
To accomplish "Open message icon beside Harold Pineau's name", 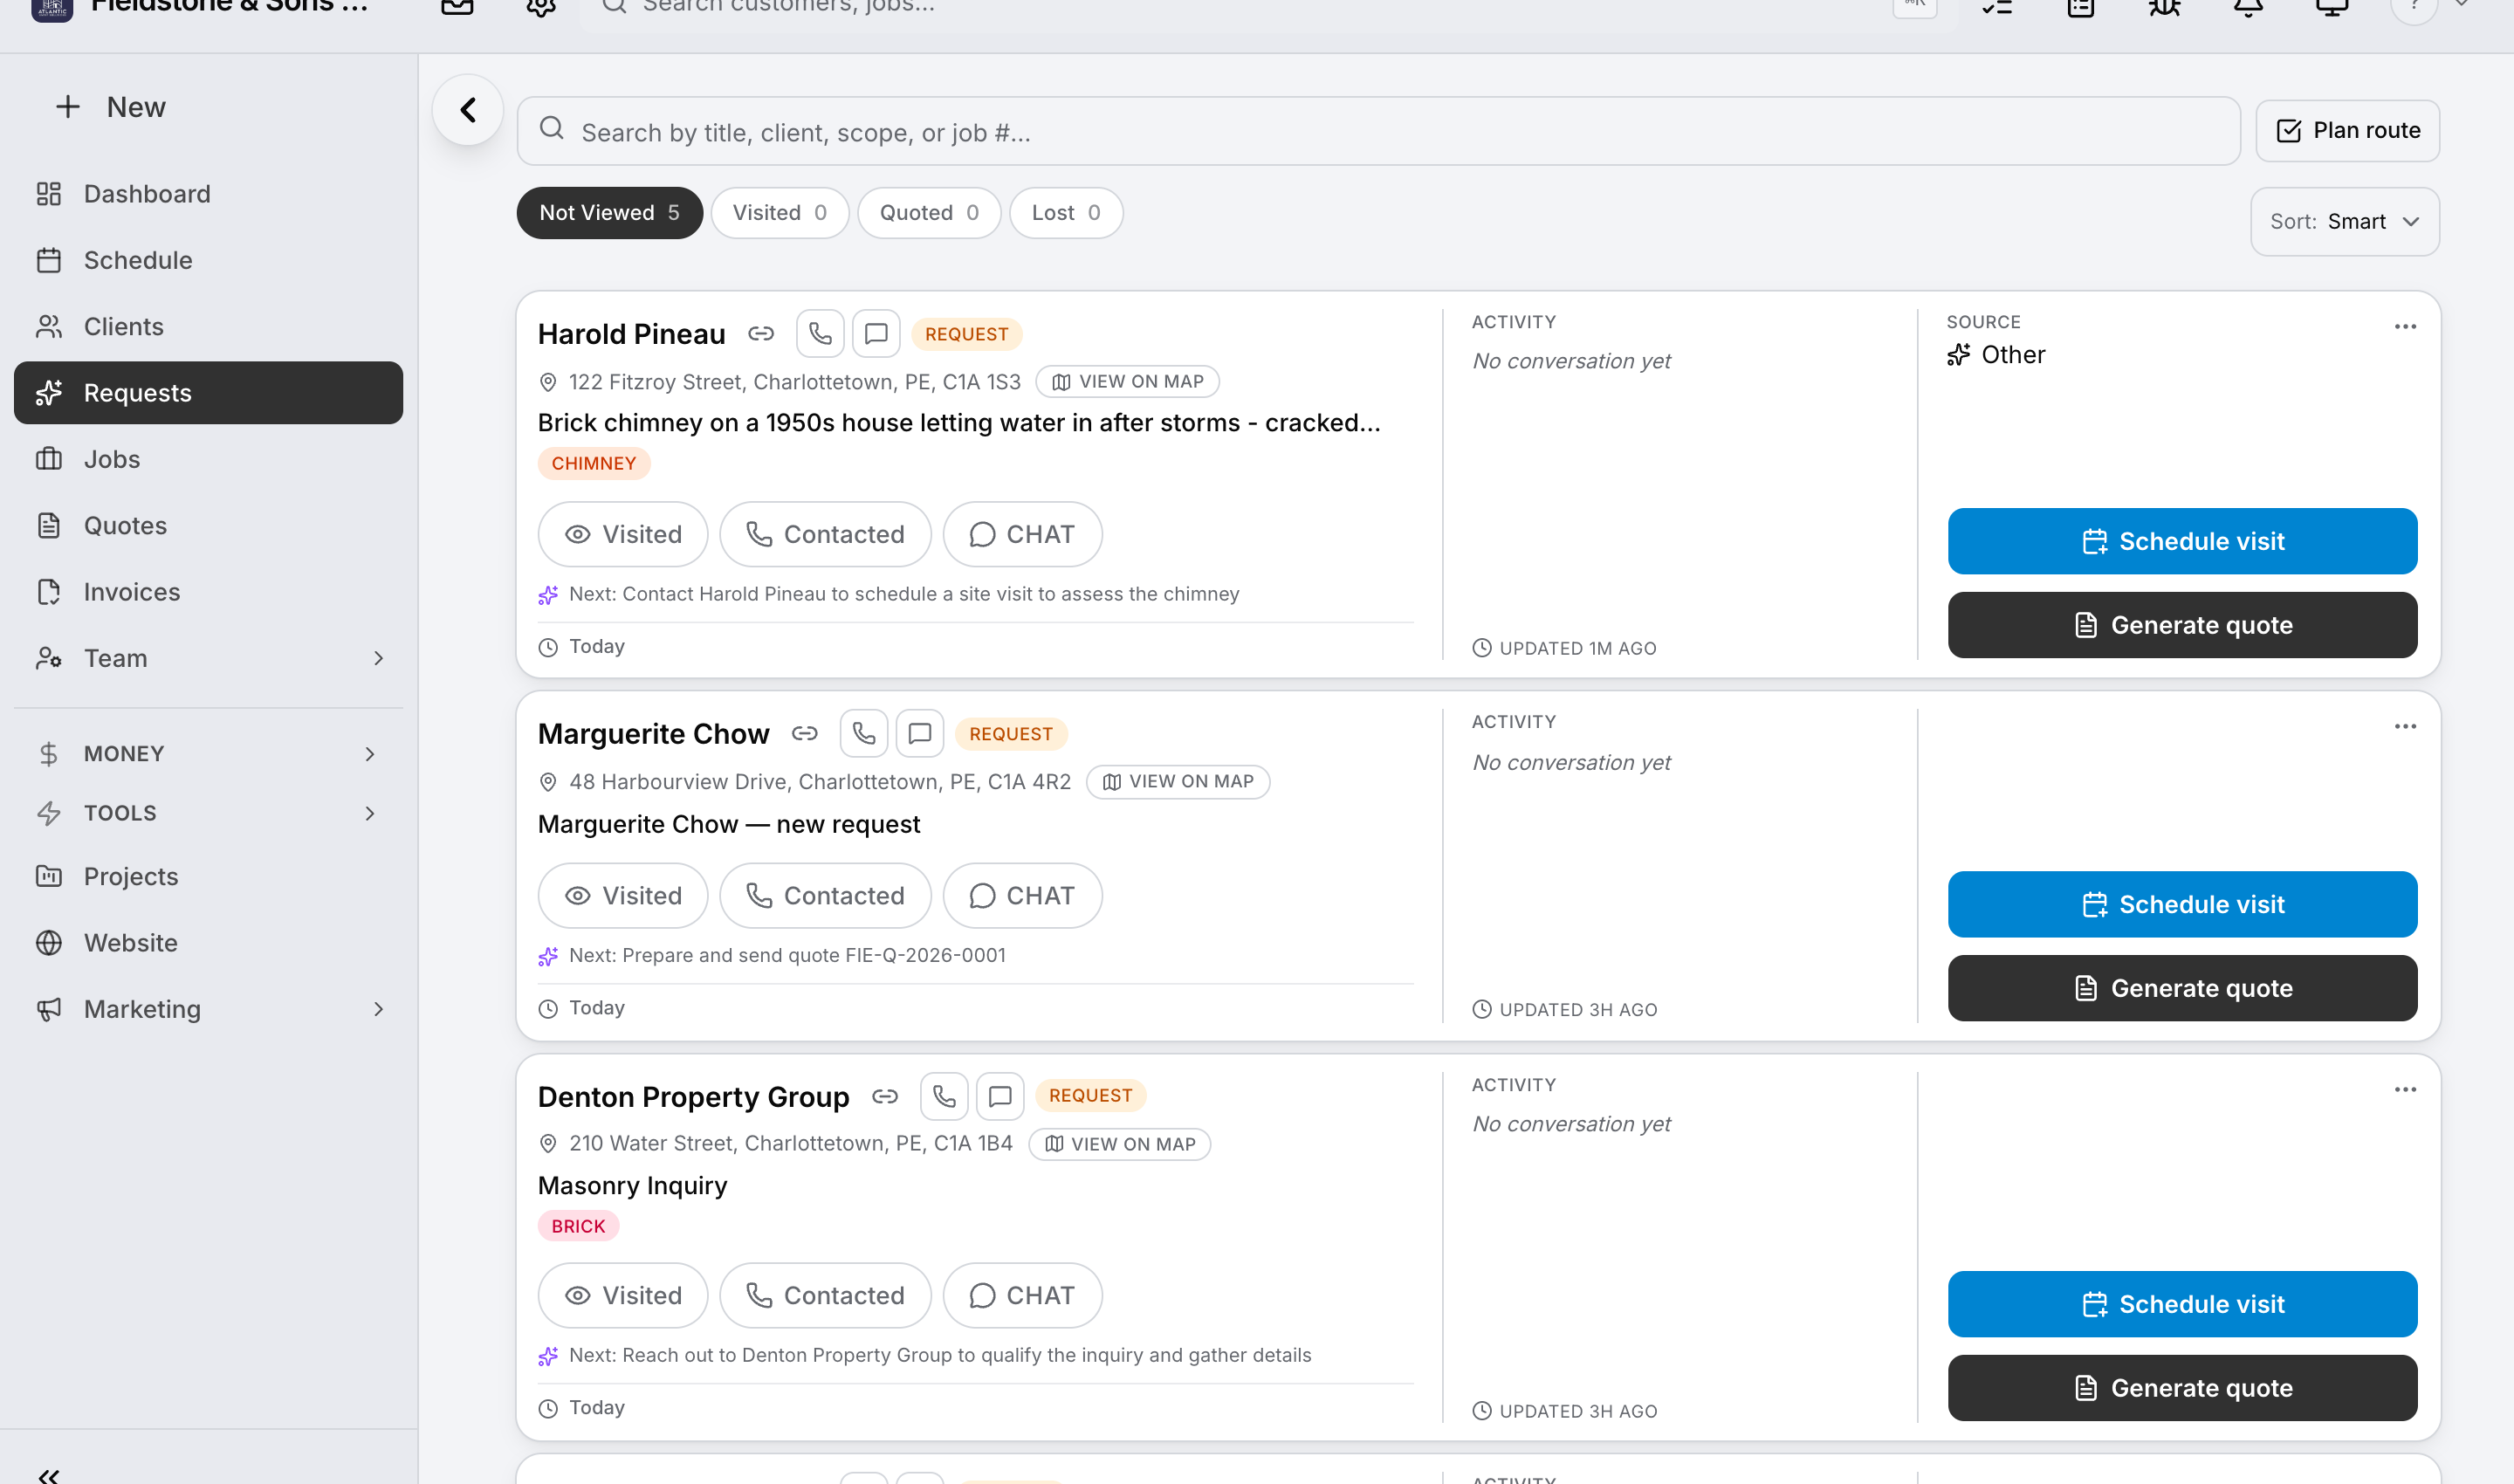I will [876, 334].
